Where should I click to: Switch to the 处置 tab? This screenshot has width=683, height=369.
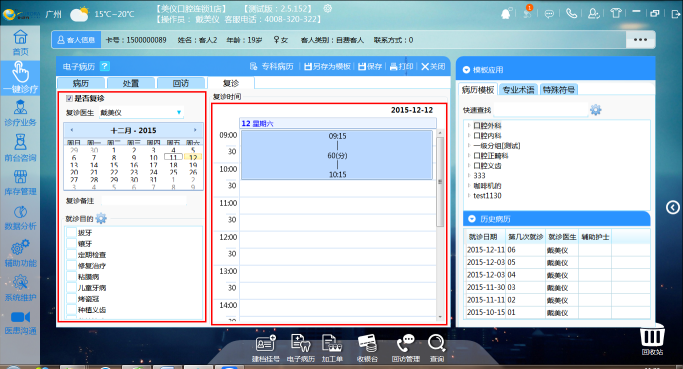coord(131,83)
